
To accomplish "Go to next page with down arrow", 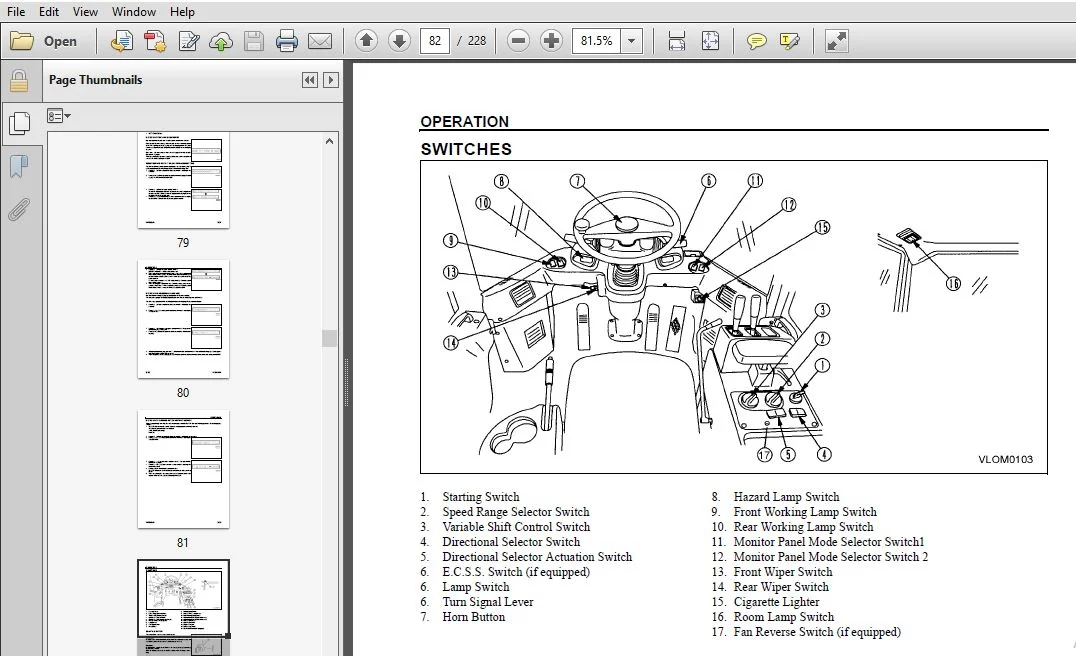I will [x=399, y=41].
